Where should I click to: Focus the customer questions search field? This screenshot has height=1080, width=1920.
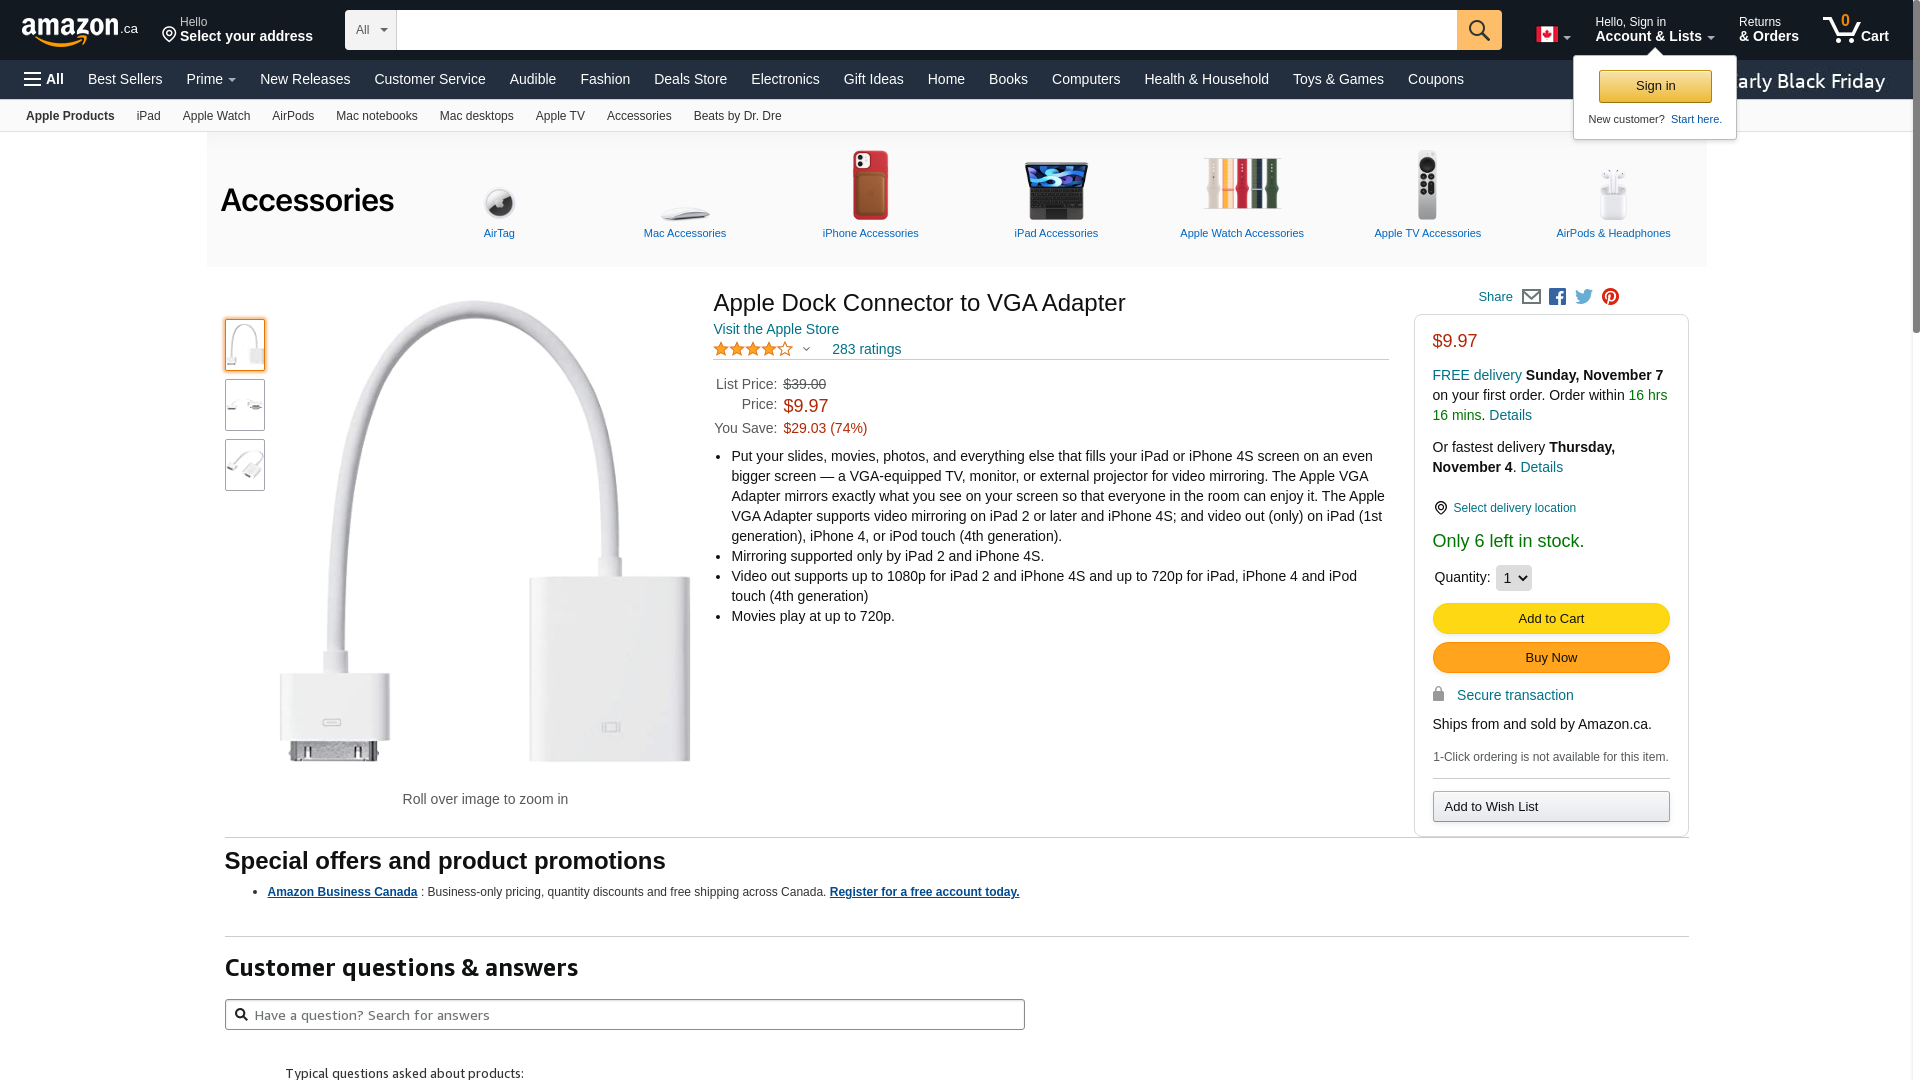(x=636, y=1015)
